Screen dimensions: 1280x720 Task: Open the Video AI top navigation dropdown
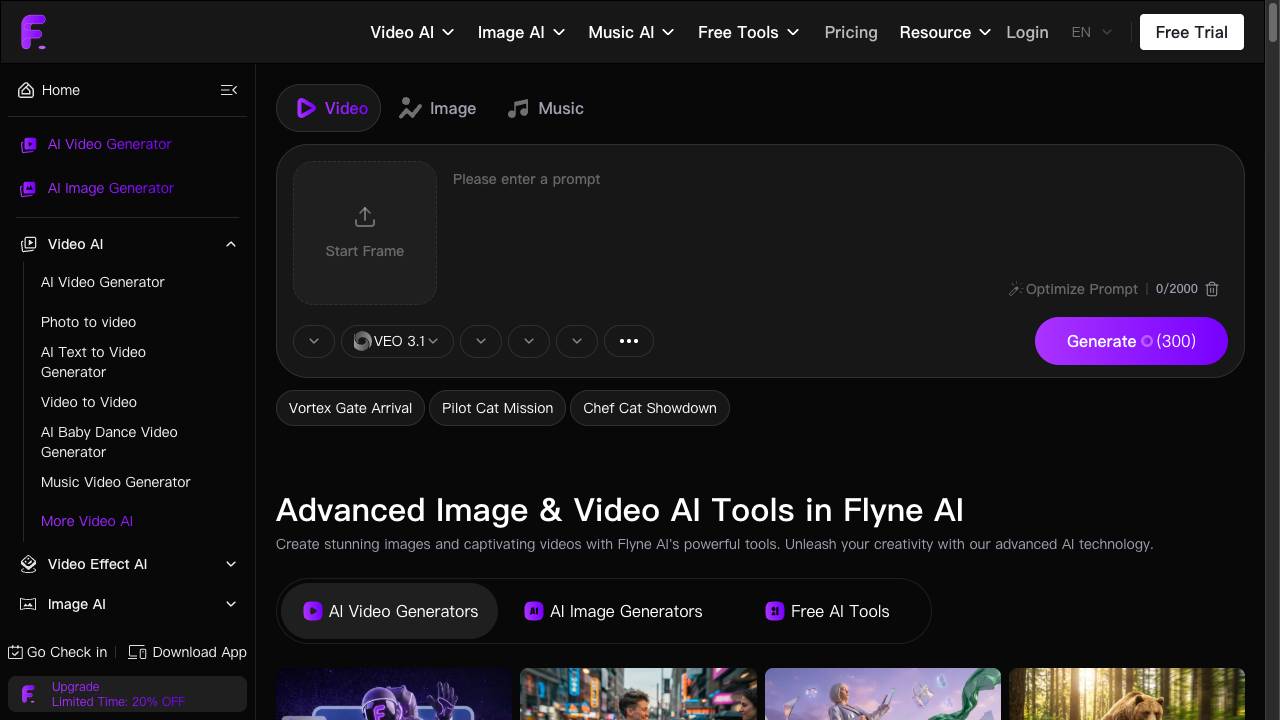[412, 32]
